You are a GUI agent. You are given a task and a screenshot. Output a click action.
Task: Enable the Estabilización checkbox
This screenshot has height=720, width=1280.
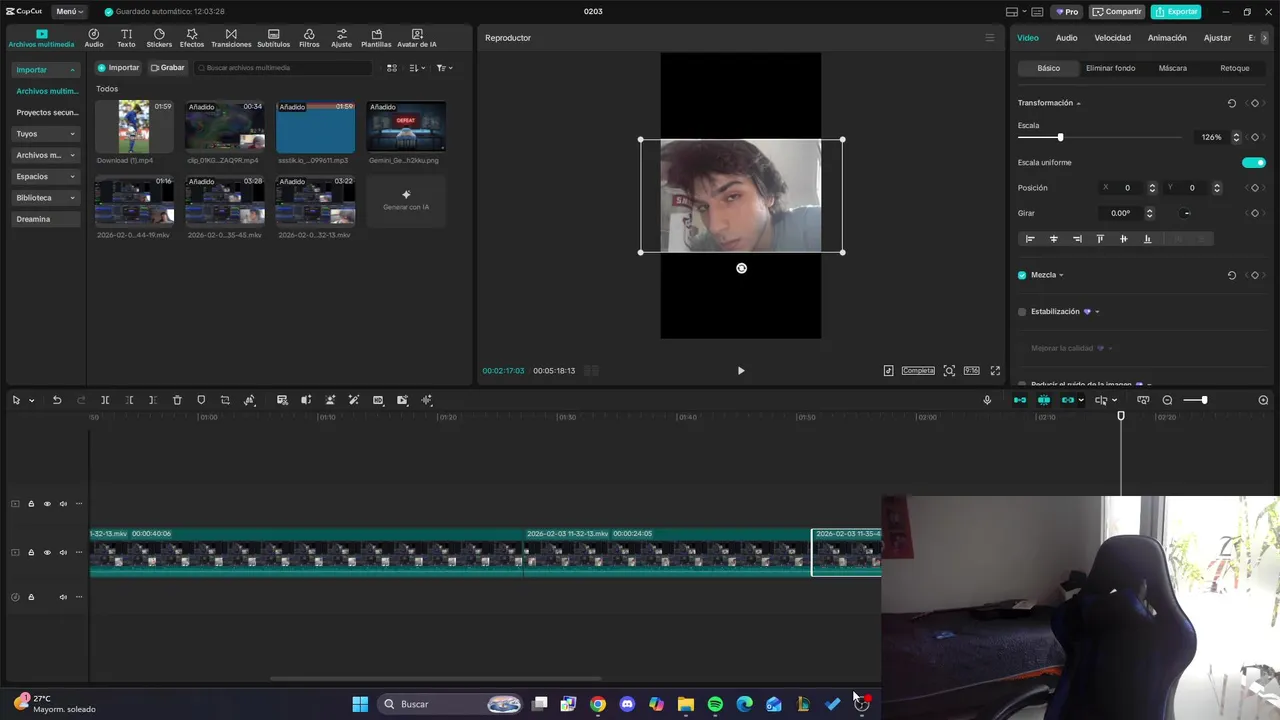(x=1022, y=312)
